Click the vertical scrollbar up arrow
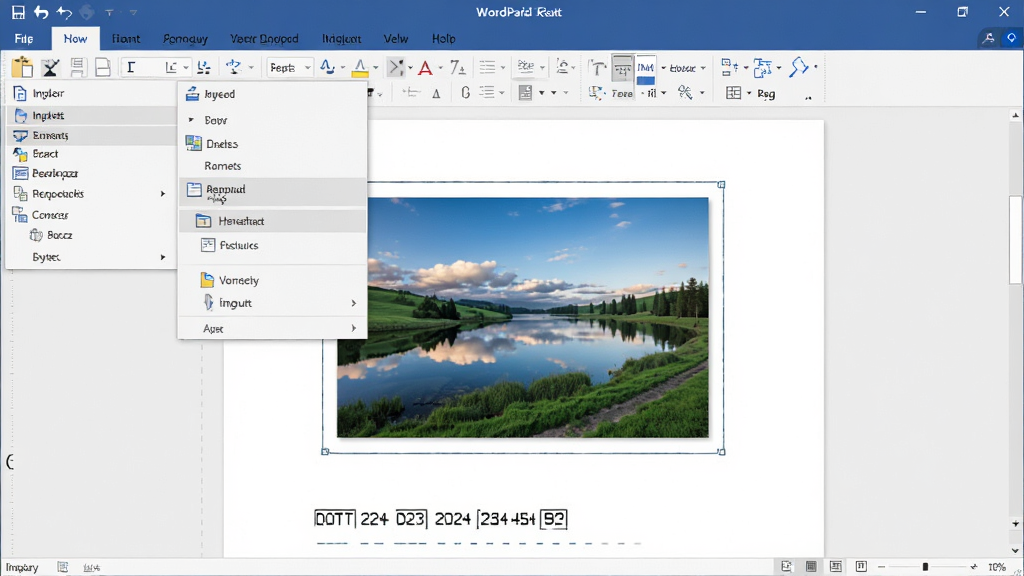Screen dimensions: 1024x576 (x=1015, y=116)
